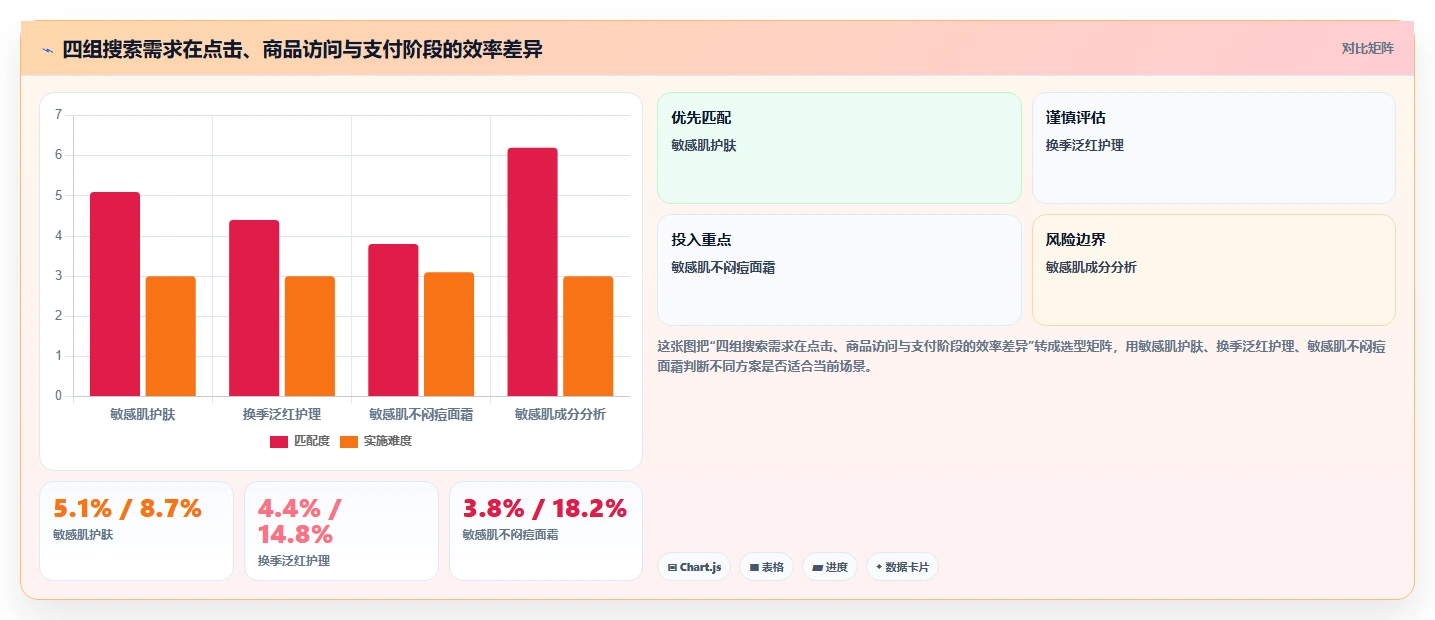This screenshot has height=620, width=1435.
Task: Open the 风险边界 matrix card
Action: tap(1213, 270)
